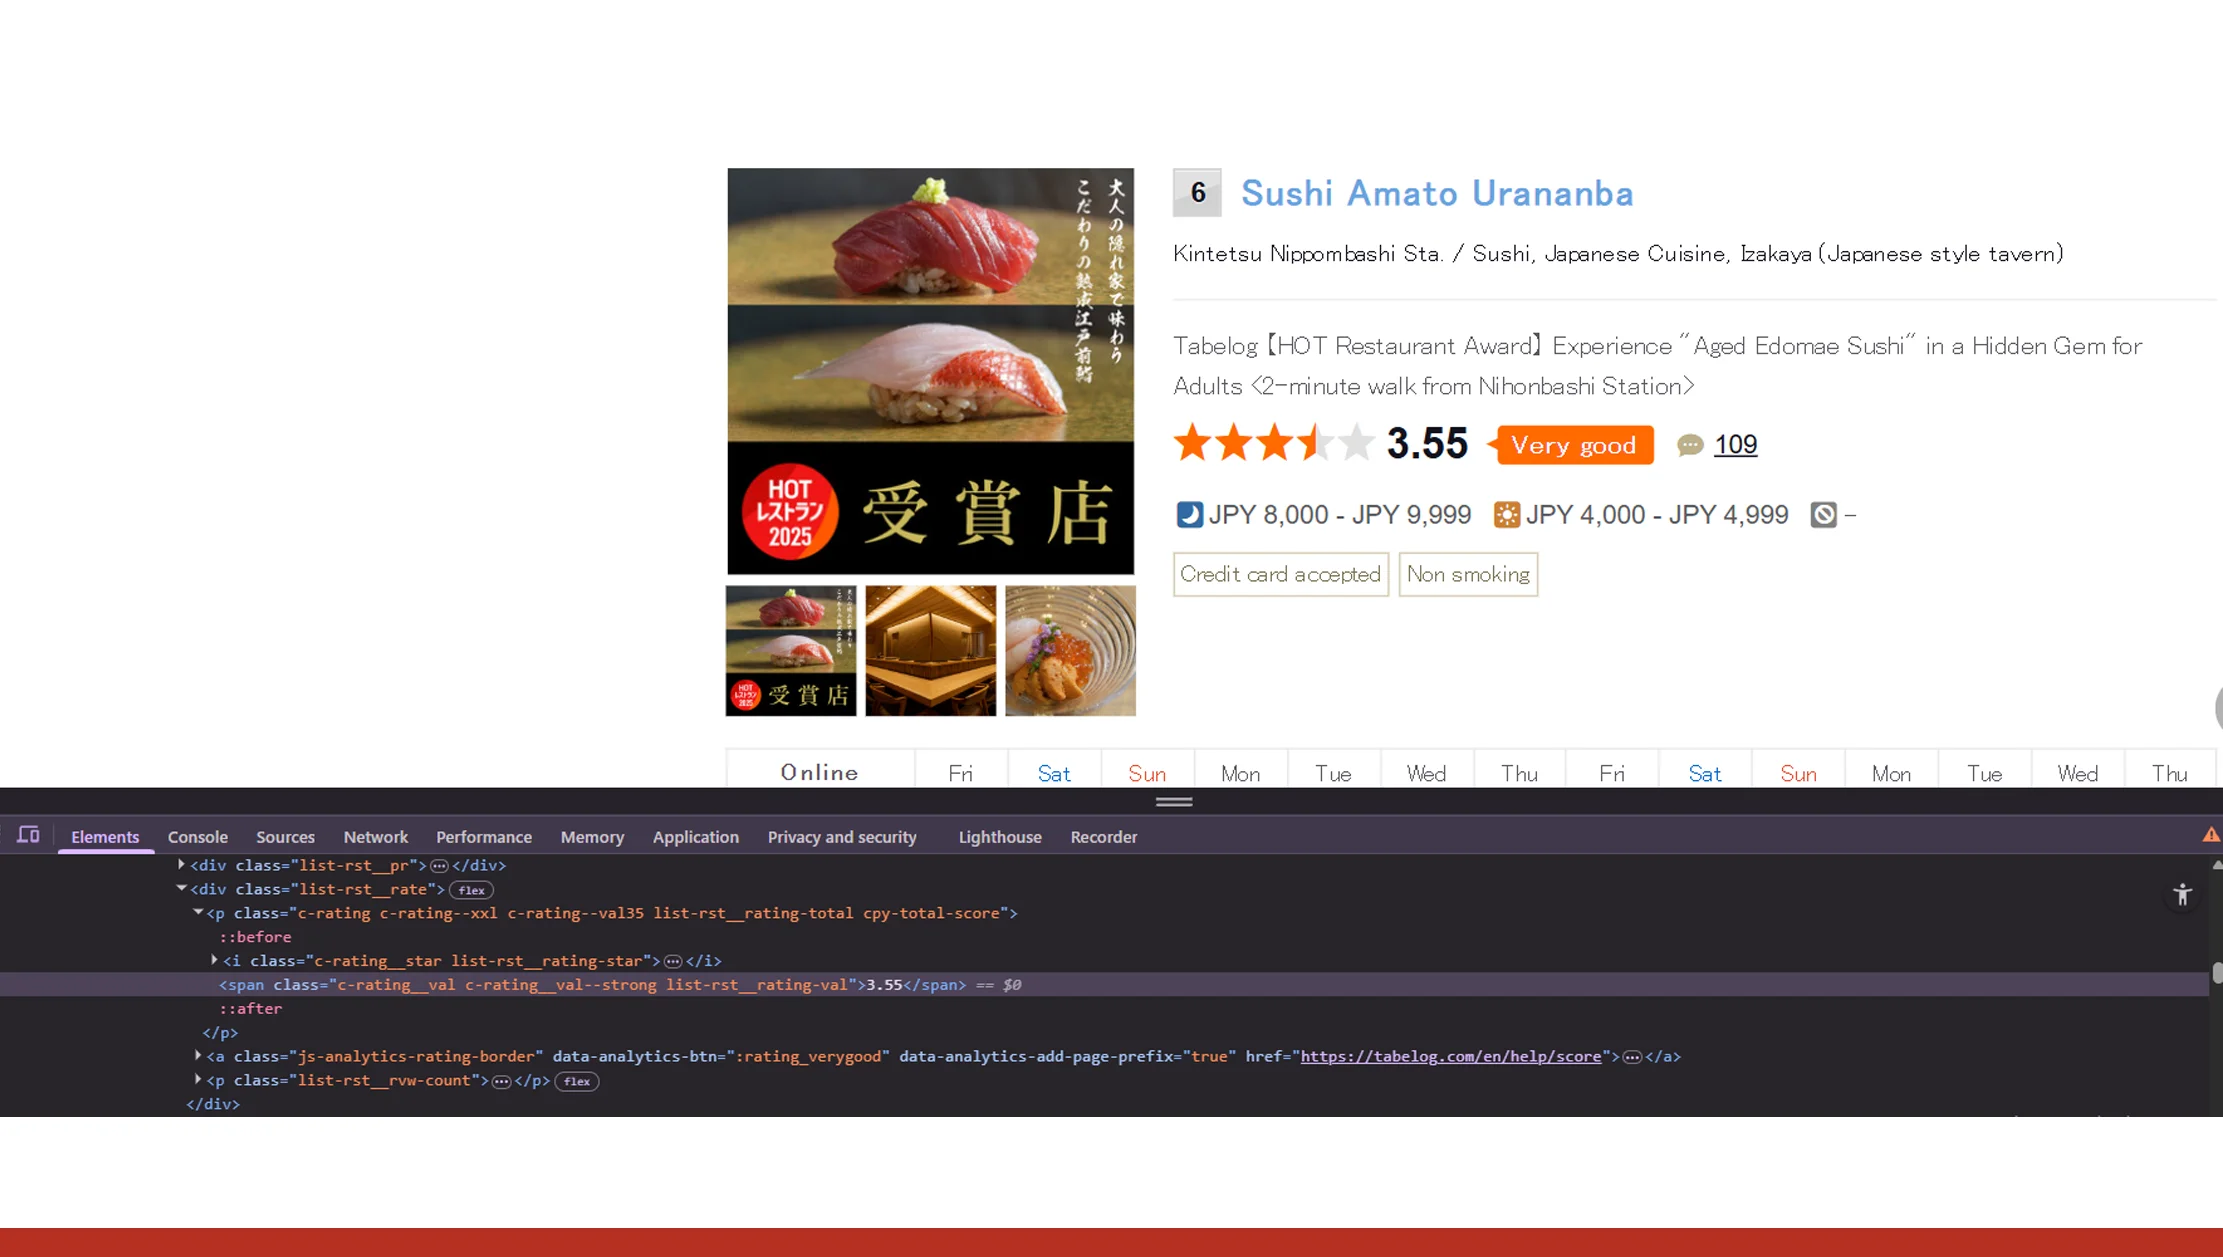Collapse the list-rst__rate div node
The height and width of the screenshot is (1257, 2223).
tap(181, 888)
